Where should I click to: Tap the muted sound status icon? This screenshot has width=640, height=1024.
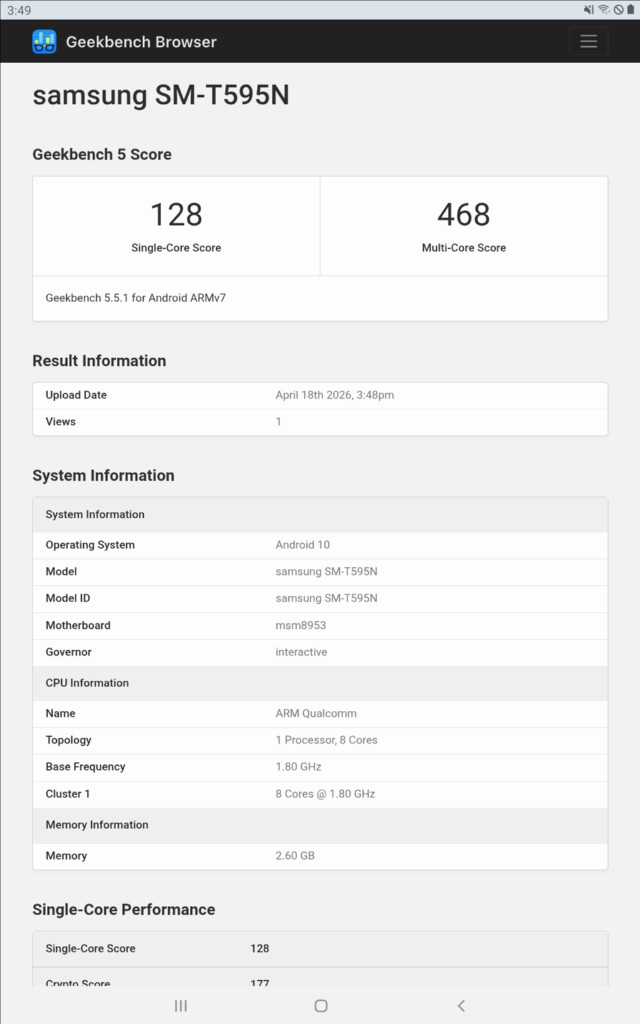pyautogui.click(x=588, y=10)
